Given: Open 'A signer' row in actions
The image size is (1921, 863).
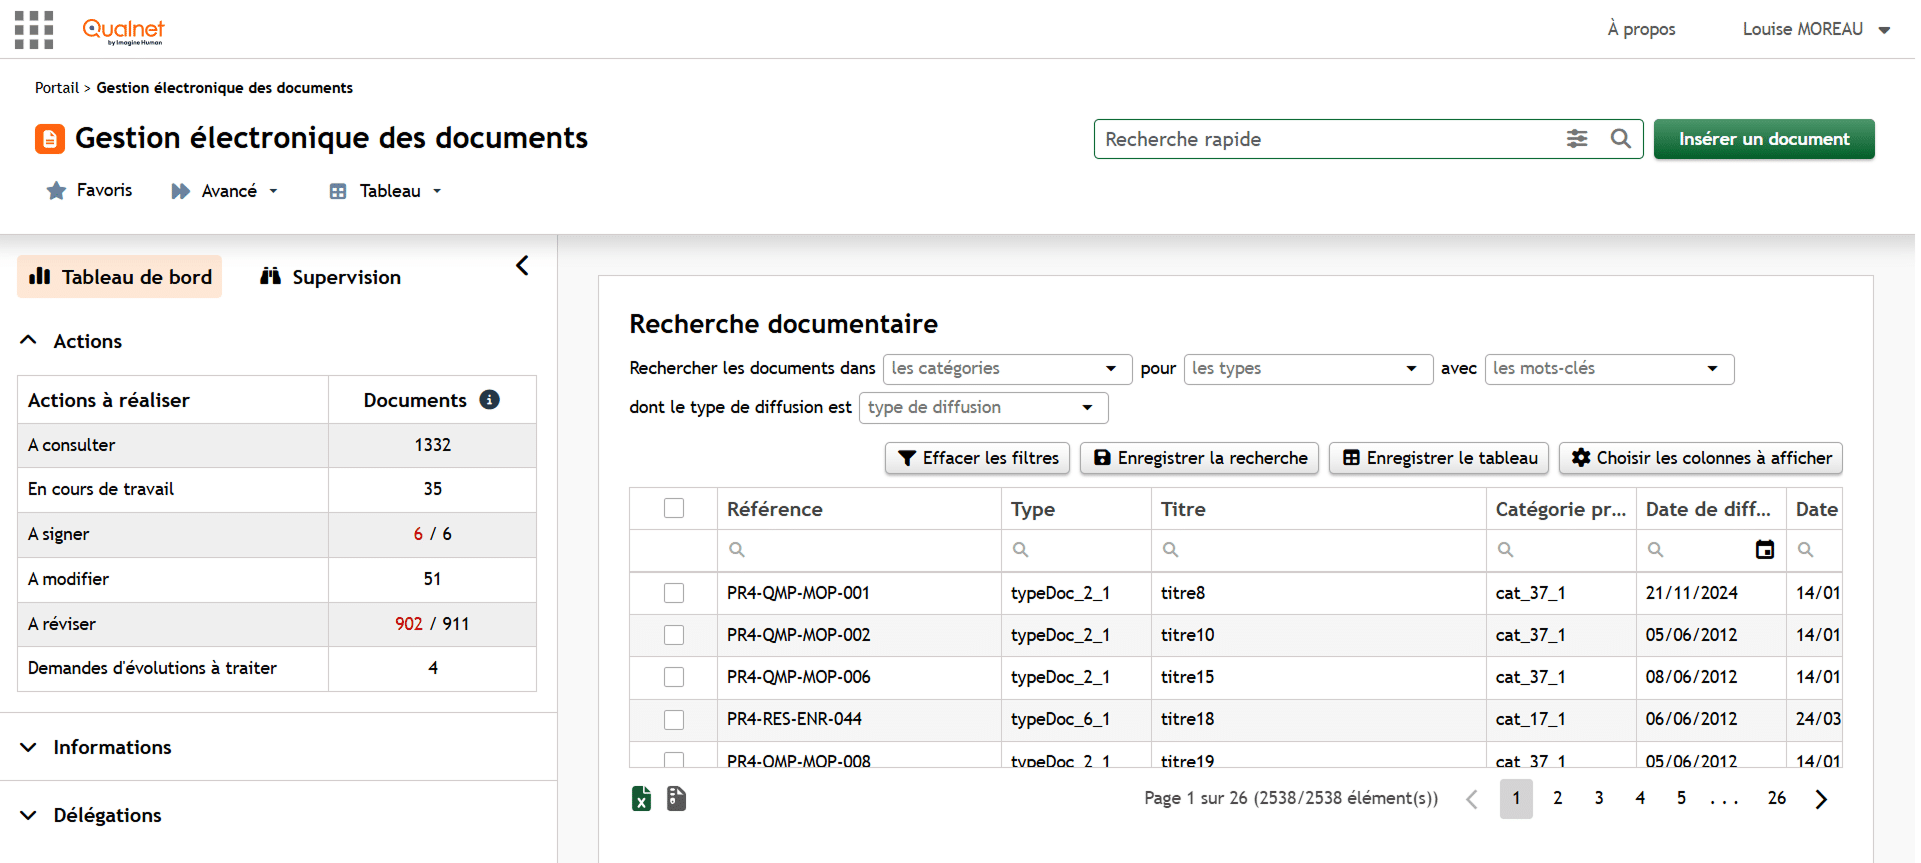Looking at the screenshot, I should (277, 534).
